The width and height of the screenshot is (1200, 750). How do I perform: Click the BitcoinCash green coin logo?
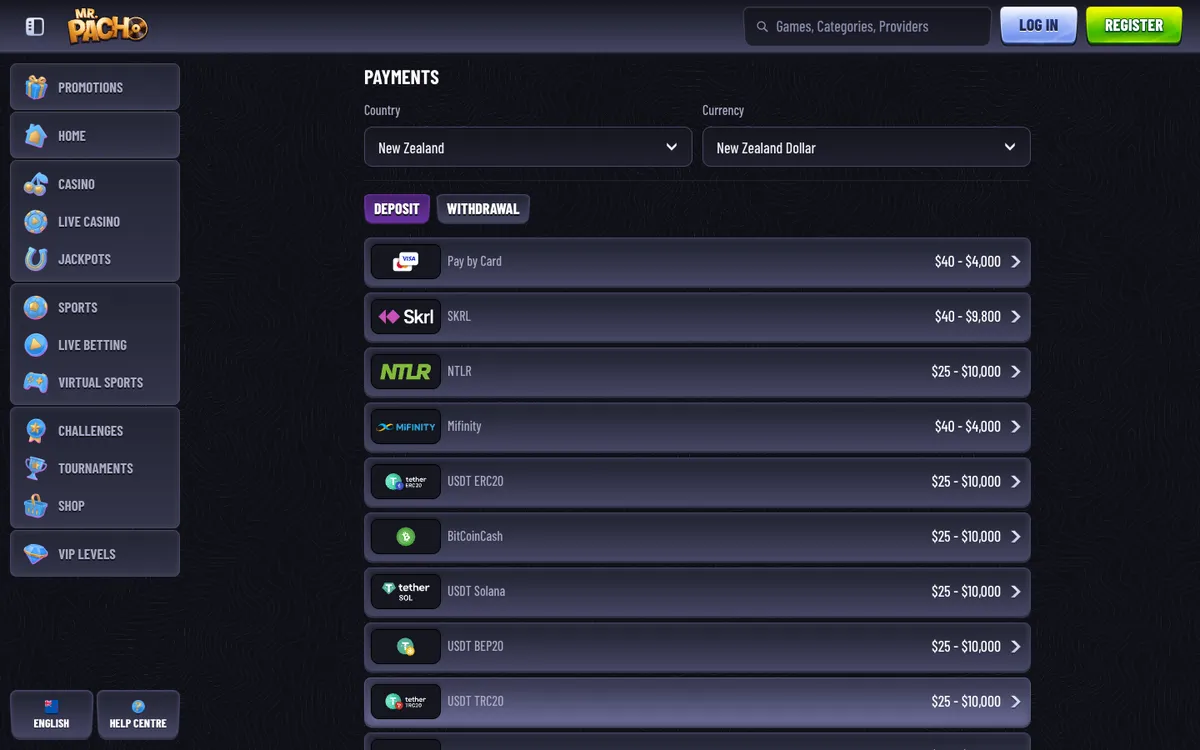click(405, 536)
